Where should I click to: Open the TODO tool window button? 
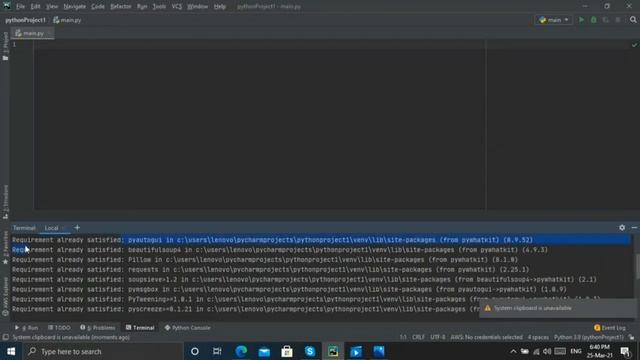(59, 328)
